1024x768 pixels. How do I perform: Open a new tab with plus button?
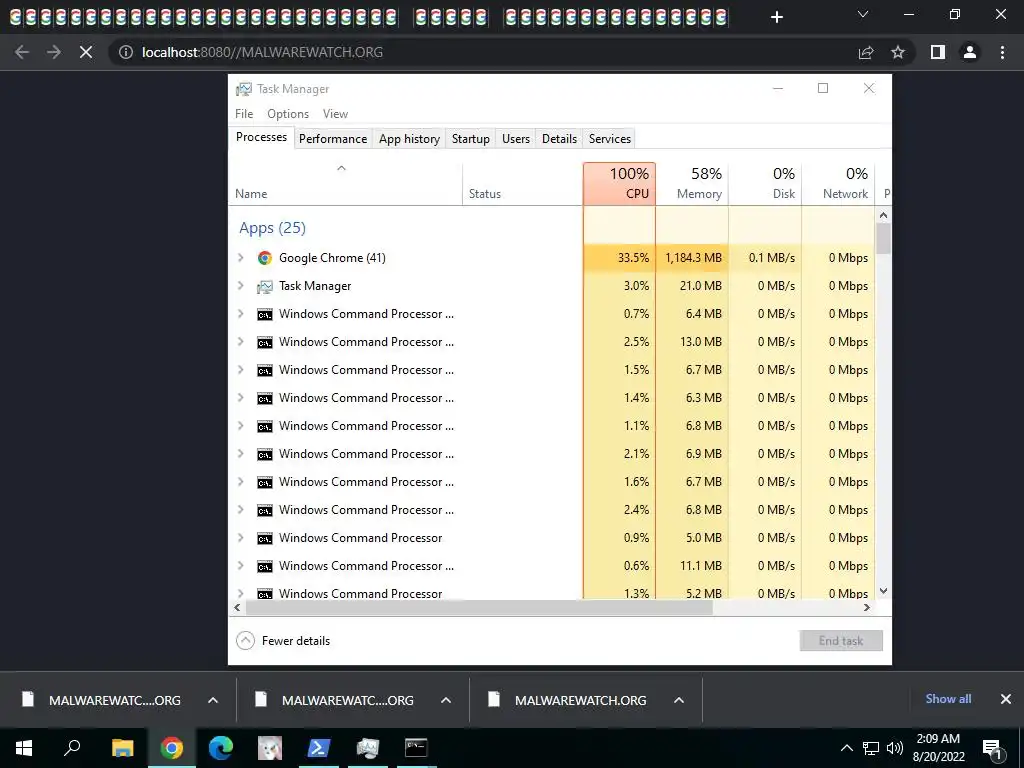coord(776,17)
